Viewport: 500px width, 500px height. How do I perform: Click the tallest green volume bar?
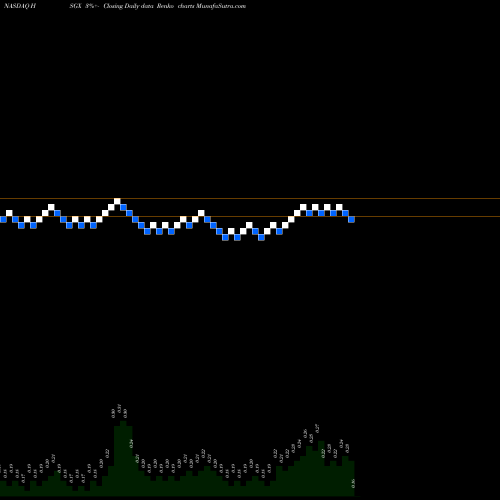point(123,458)
